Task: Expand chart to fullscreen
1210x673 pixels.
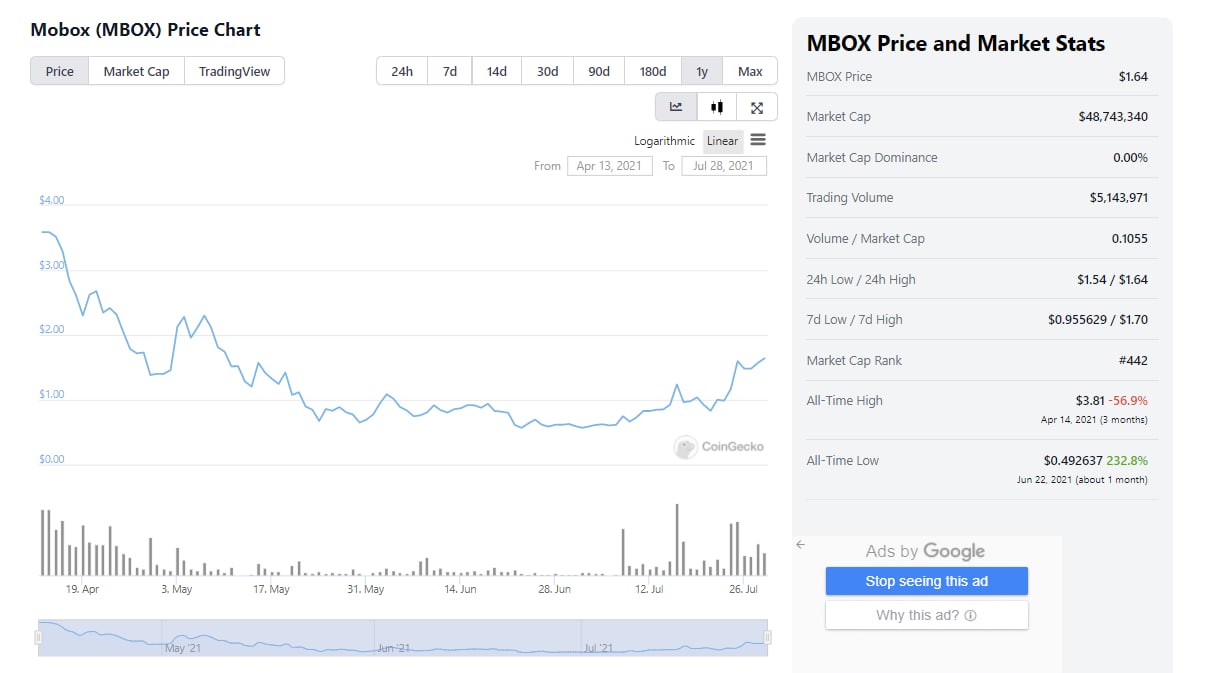Action: click(x=757, y=107)
